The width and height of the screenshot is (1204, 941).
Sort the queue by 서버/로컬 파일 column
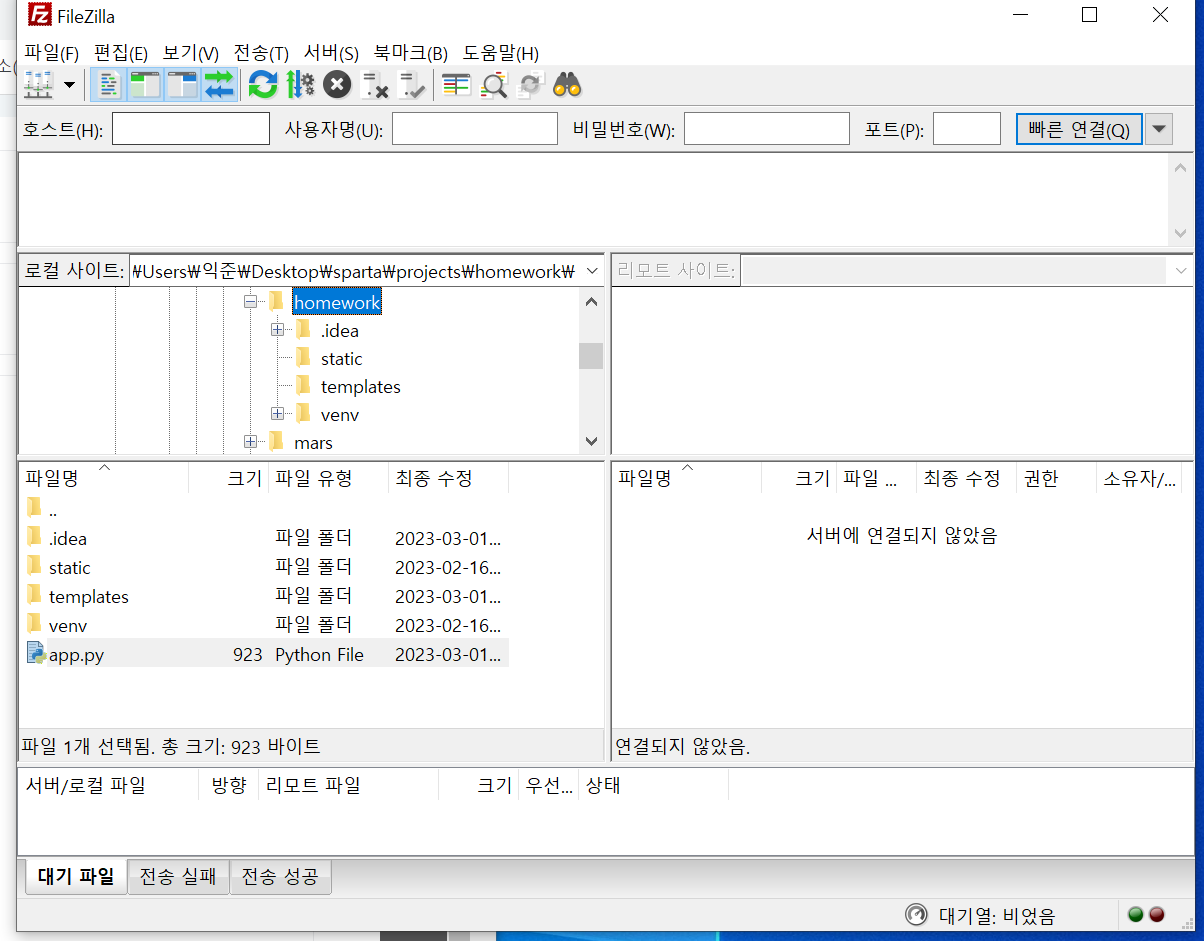pos(108,785)
